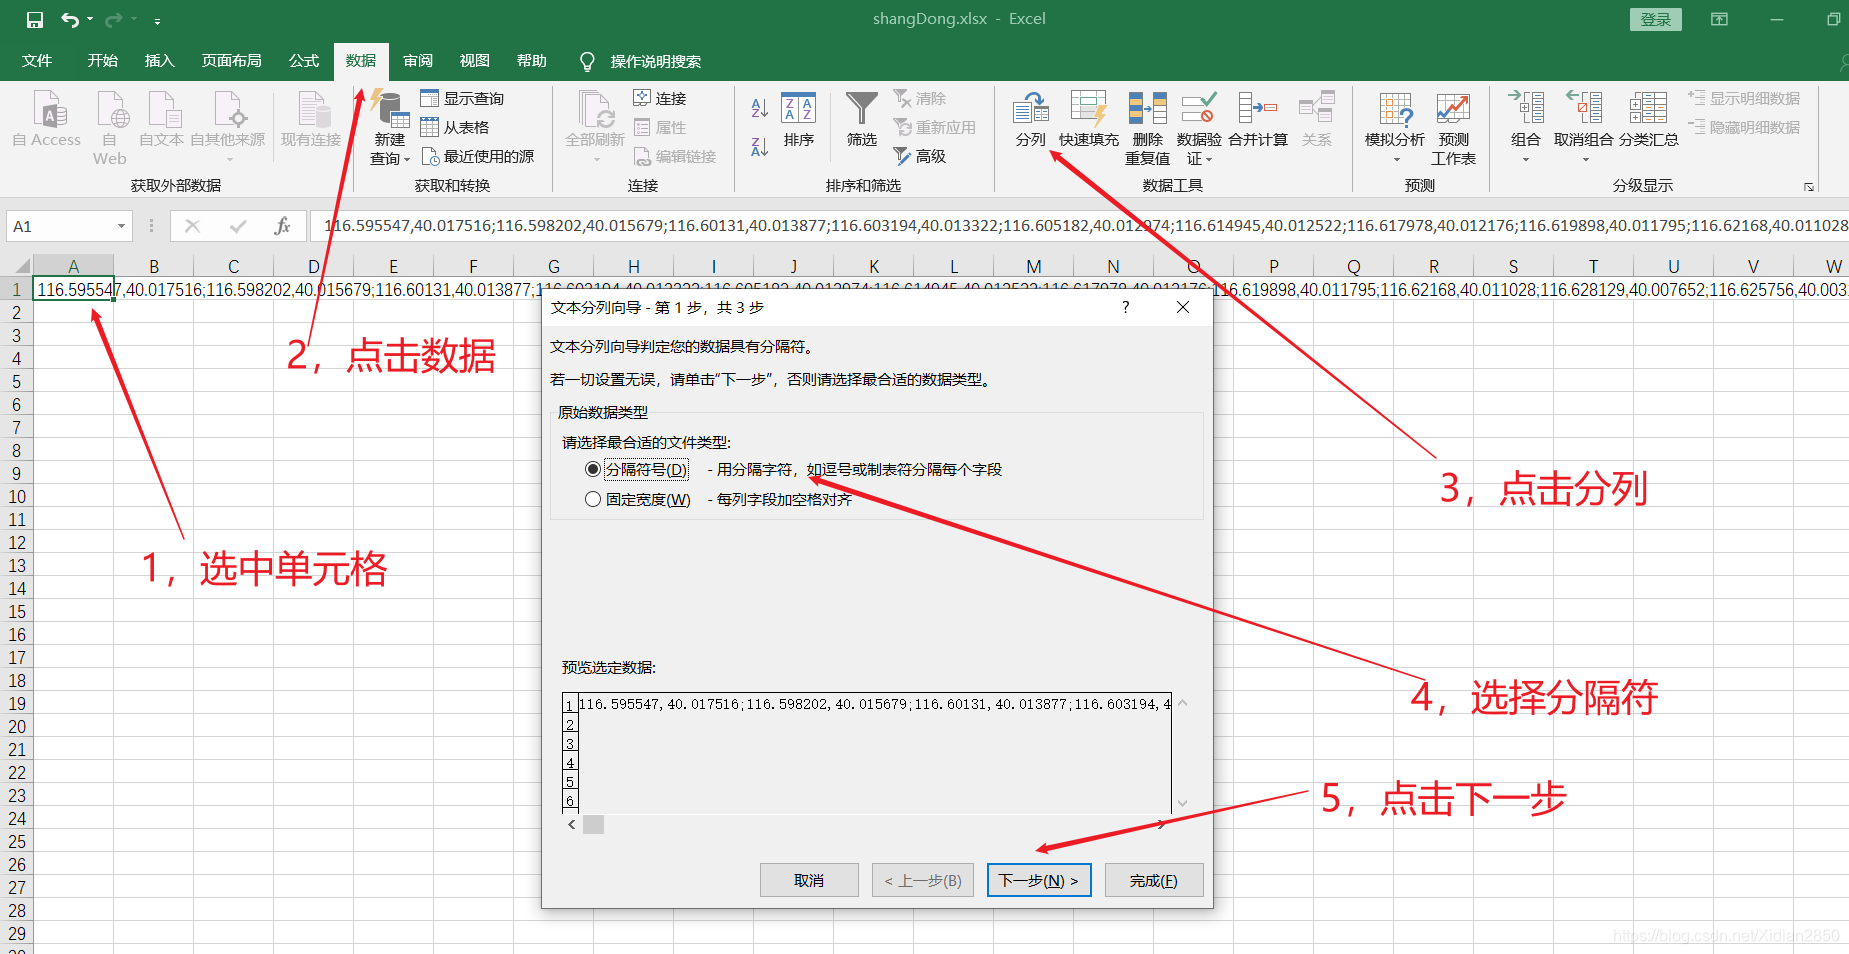Expand the 新建查询 dropdown
This screenshot has height=954, width=1849.
click(x=407, y=160)
